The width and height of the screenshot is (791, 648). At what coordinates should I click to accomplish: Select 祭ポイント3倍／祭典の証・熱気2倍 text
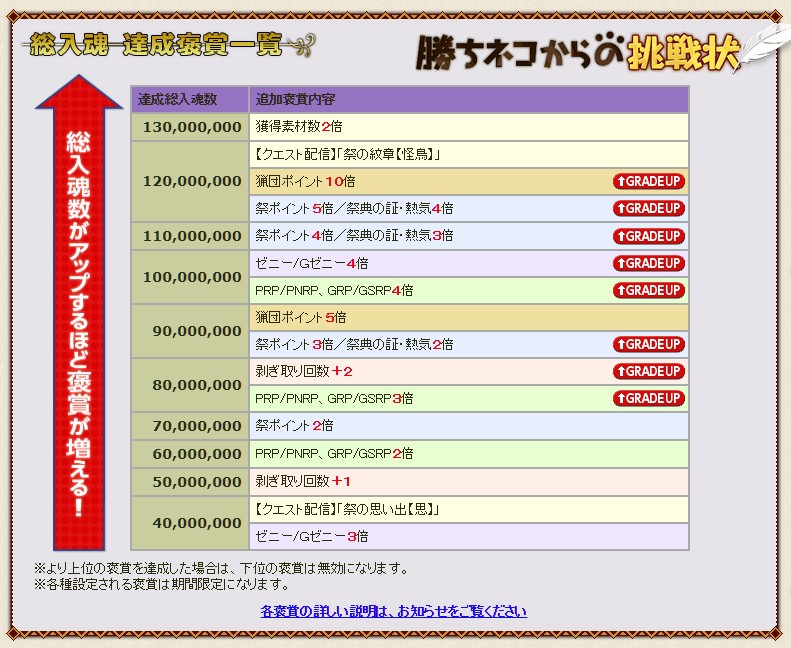coord(354,344)
